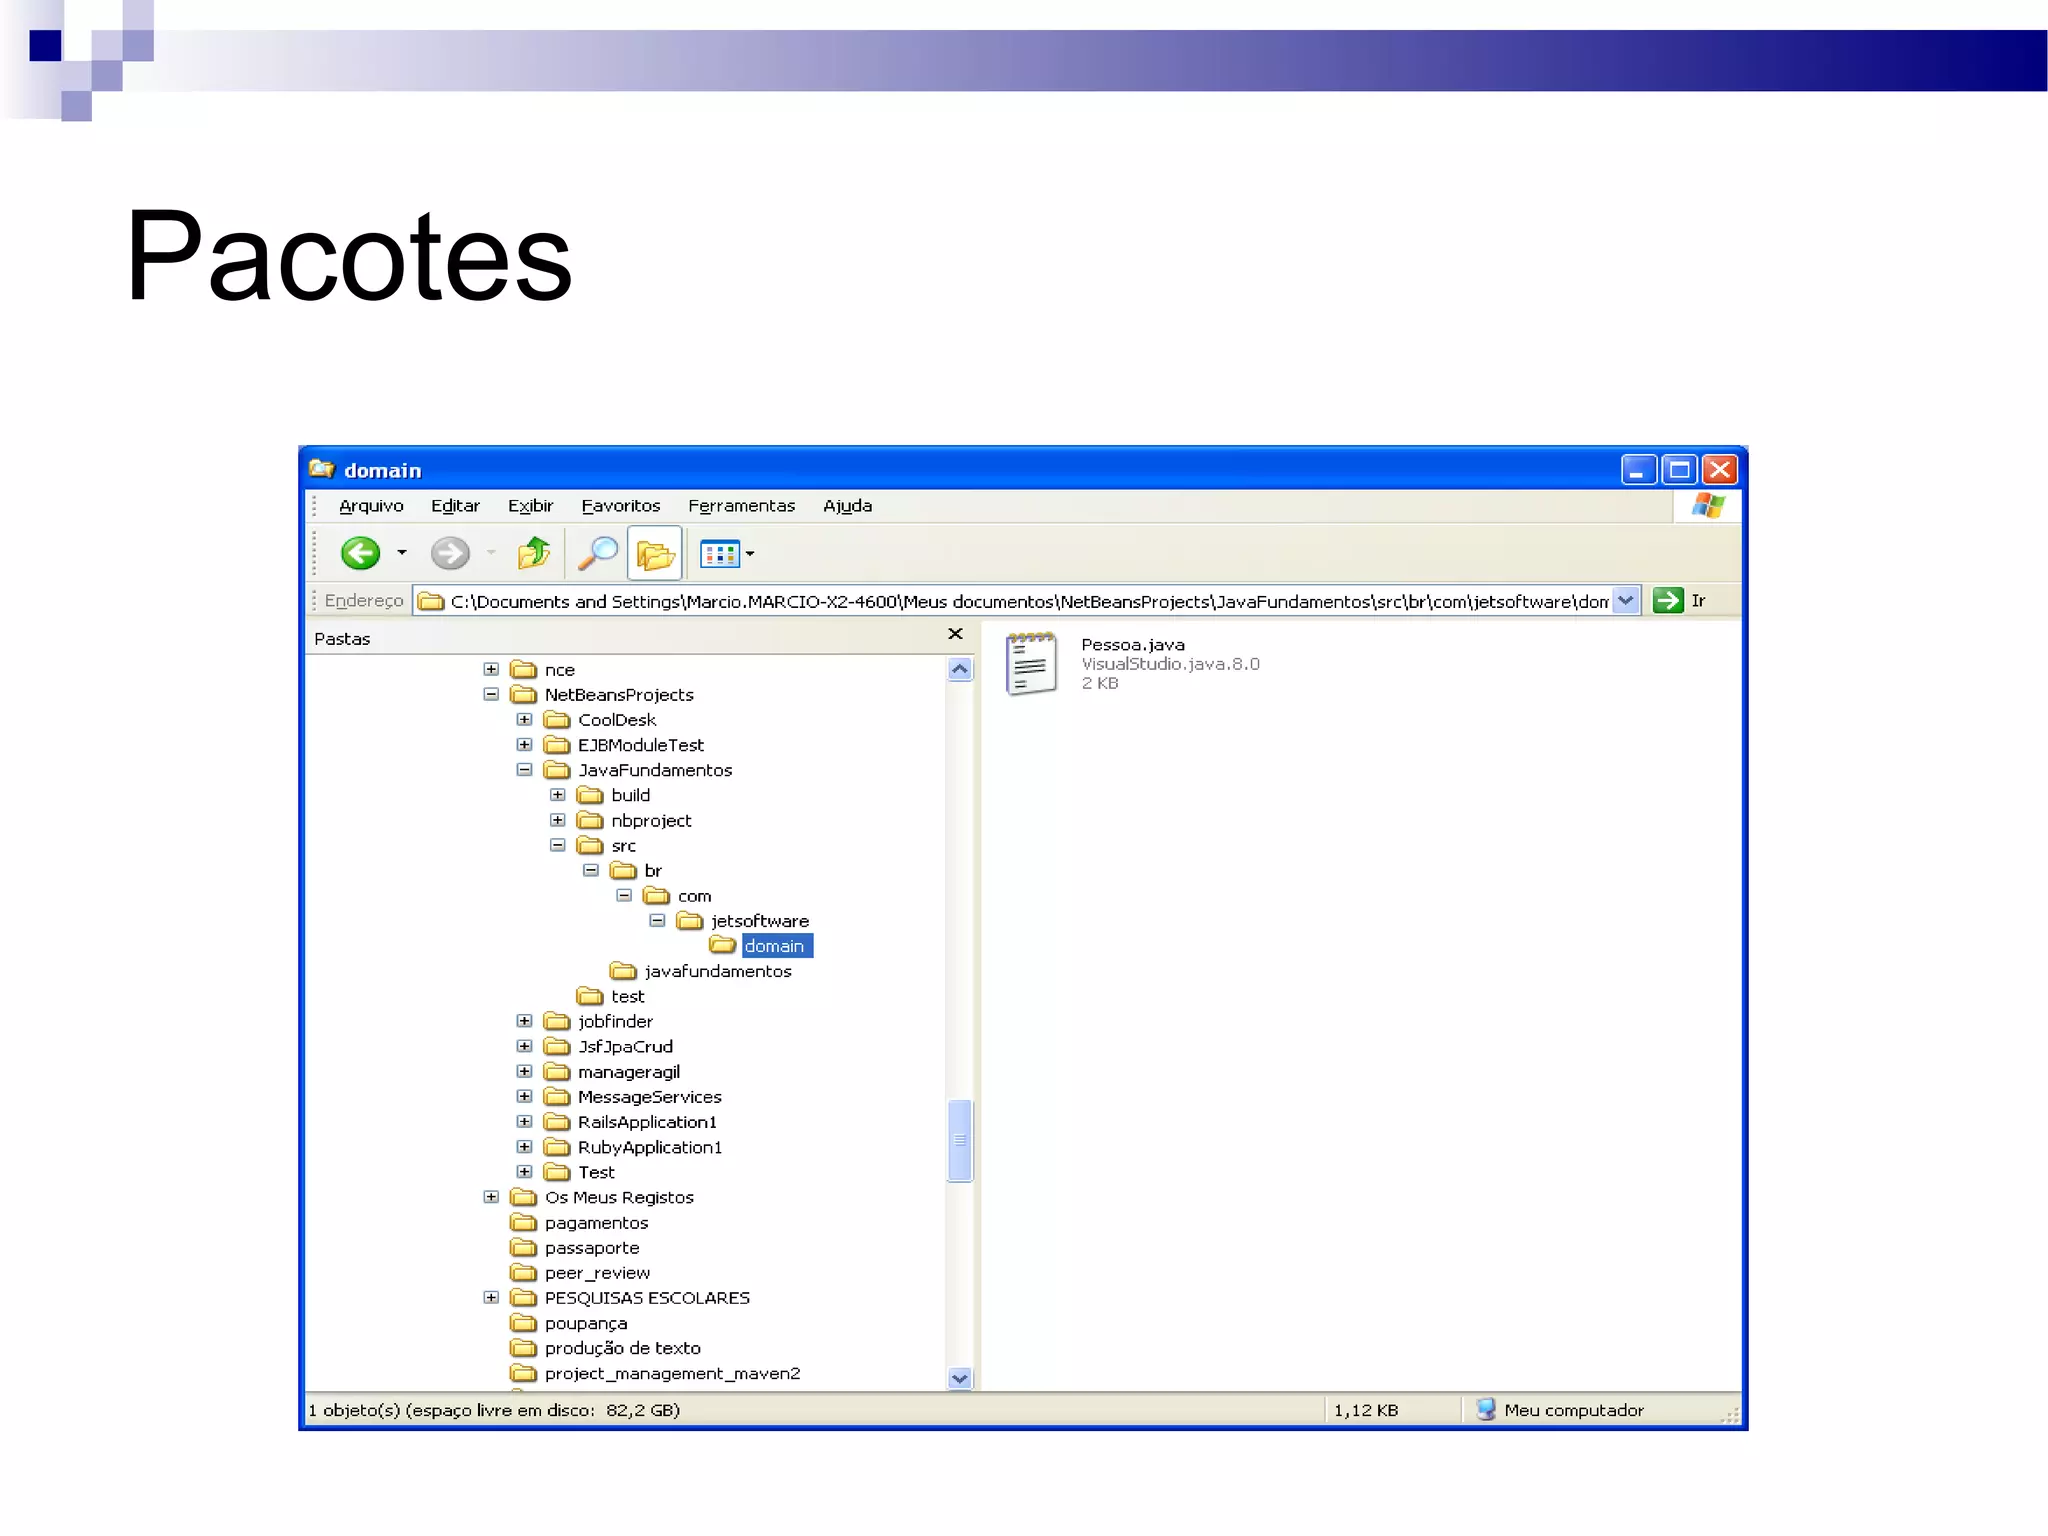
Task: Collapse the br folder node
Action: coord(591,870)
